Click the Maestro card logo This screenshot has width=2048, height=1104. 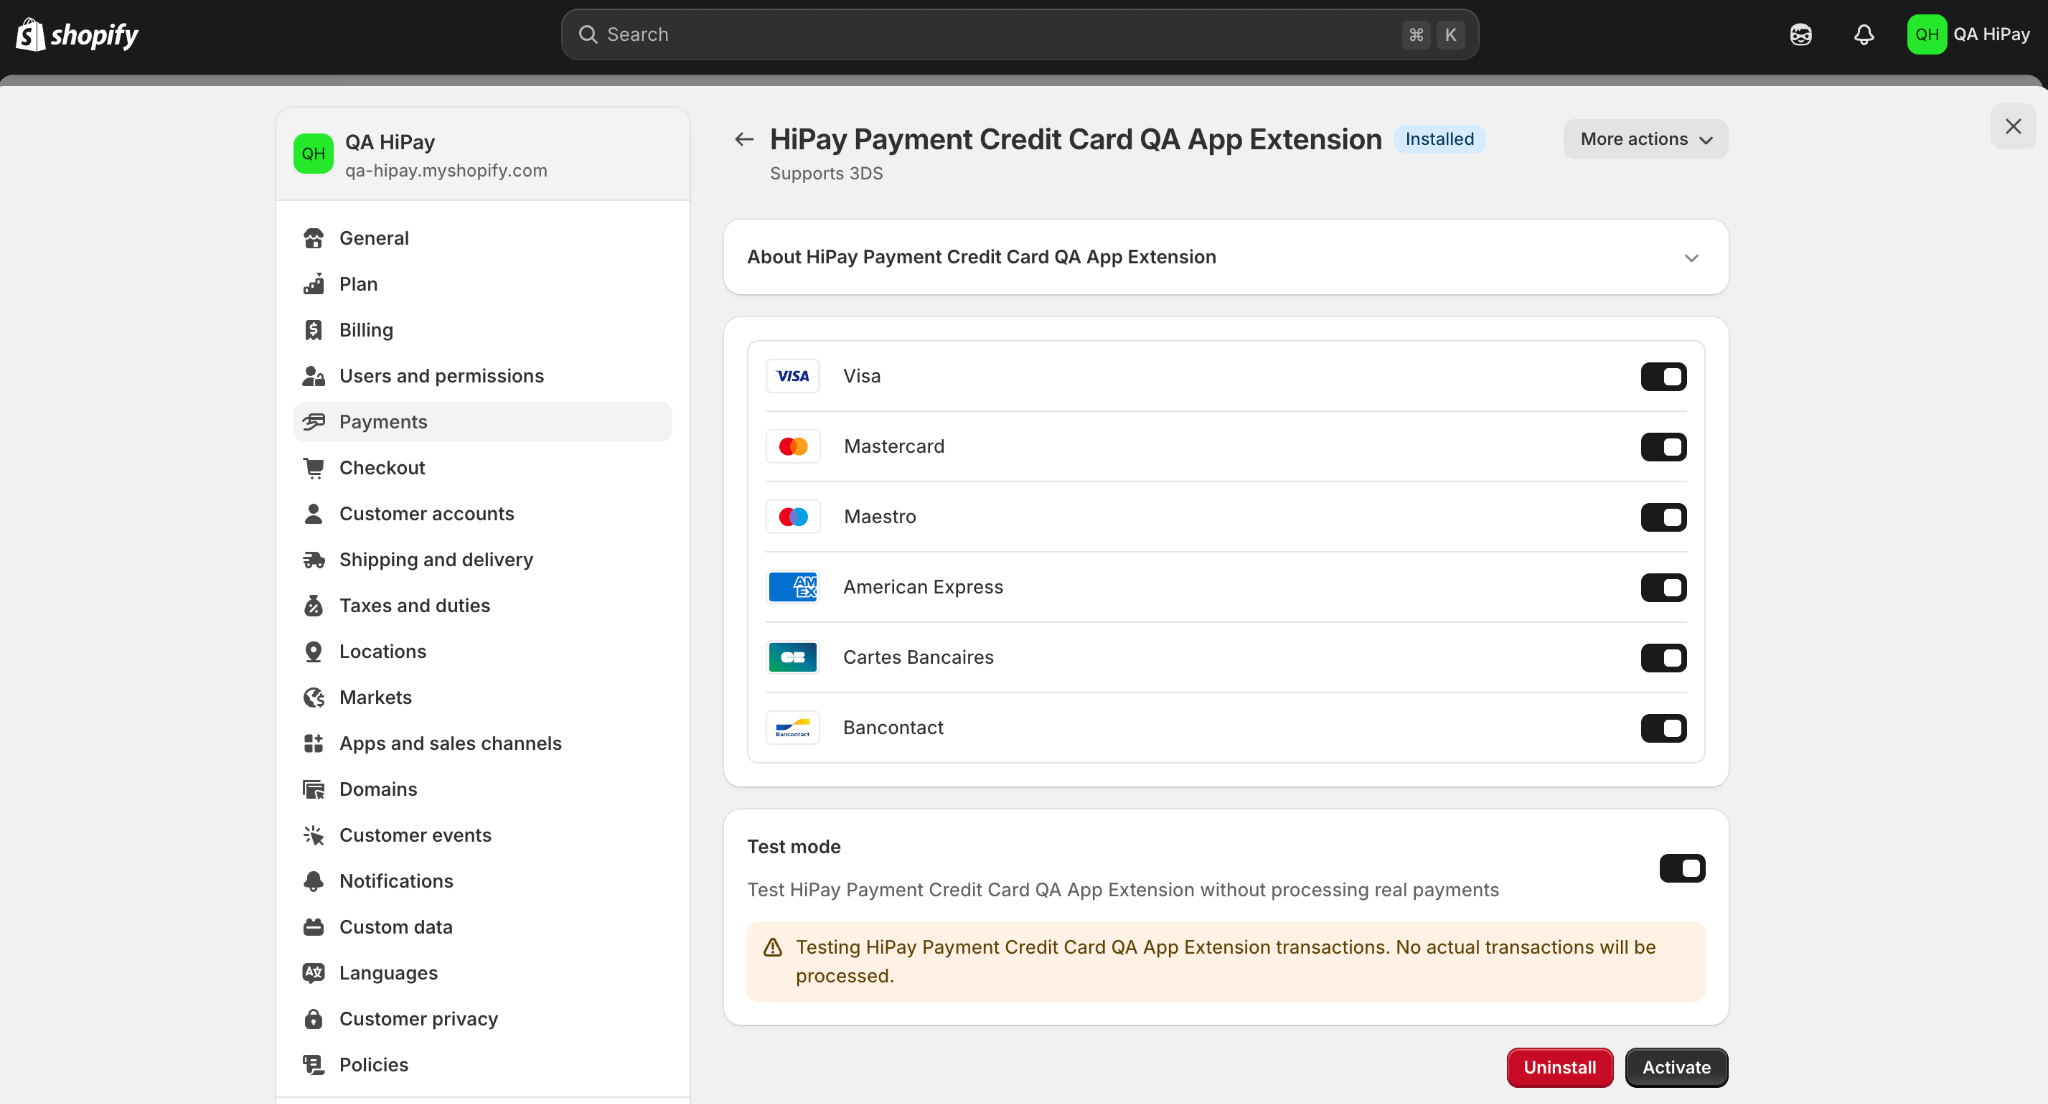tap(793, 517)
